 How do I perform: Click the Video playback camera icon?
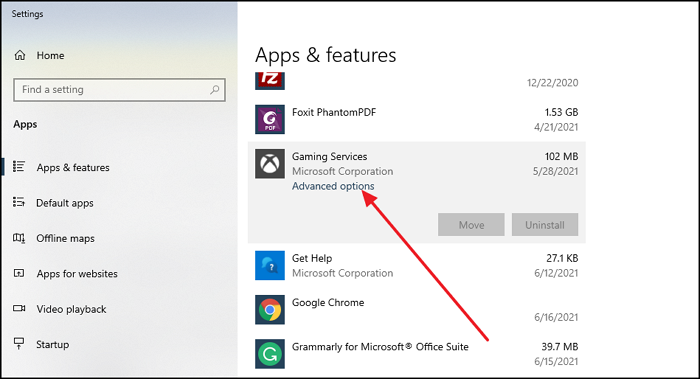(19, 308)
